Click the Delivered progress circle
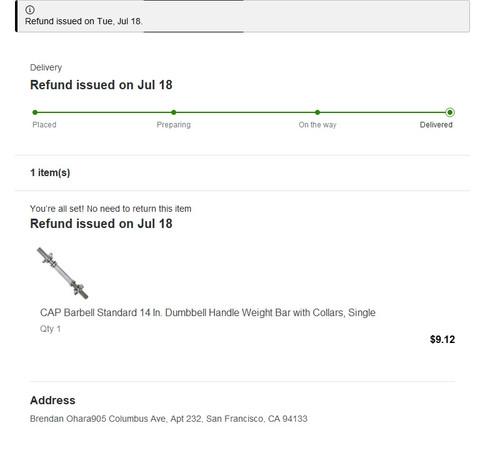The width and height of the screenshot is (500, 466). point(450,112)
